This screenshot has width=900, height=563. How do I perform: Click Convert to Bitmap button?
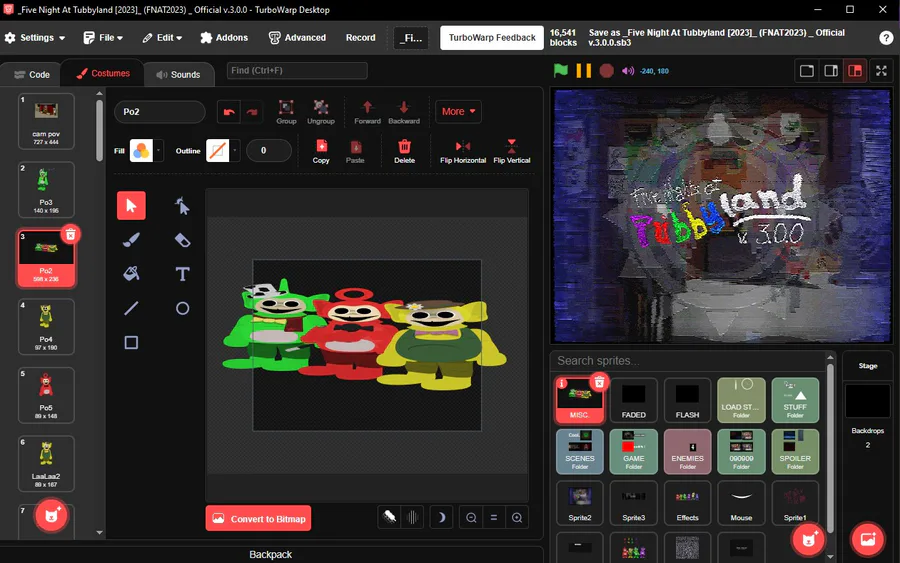point(258,518)
